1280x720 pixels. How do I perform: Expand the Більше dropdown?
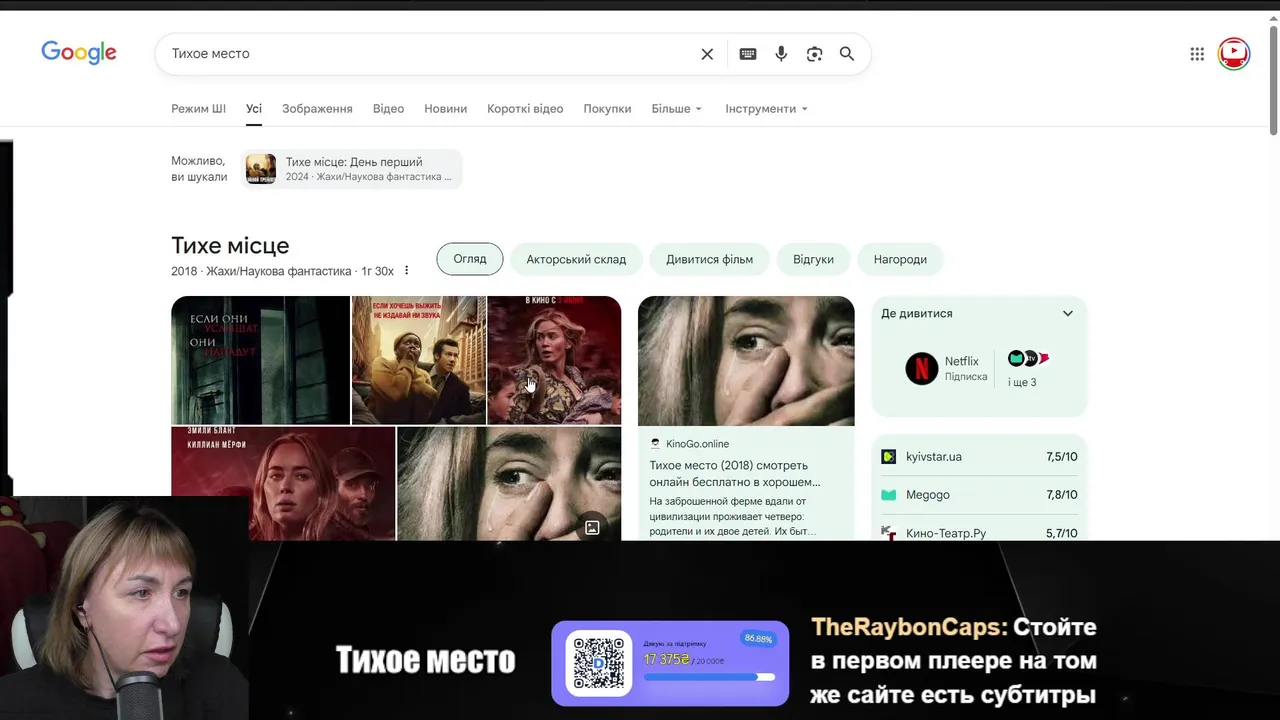[677, 108]
